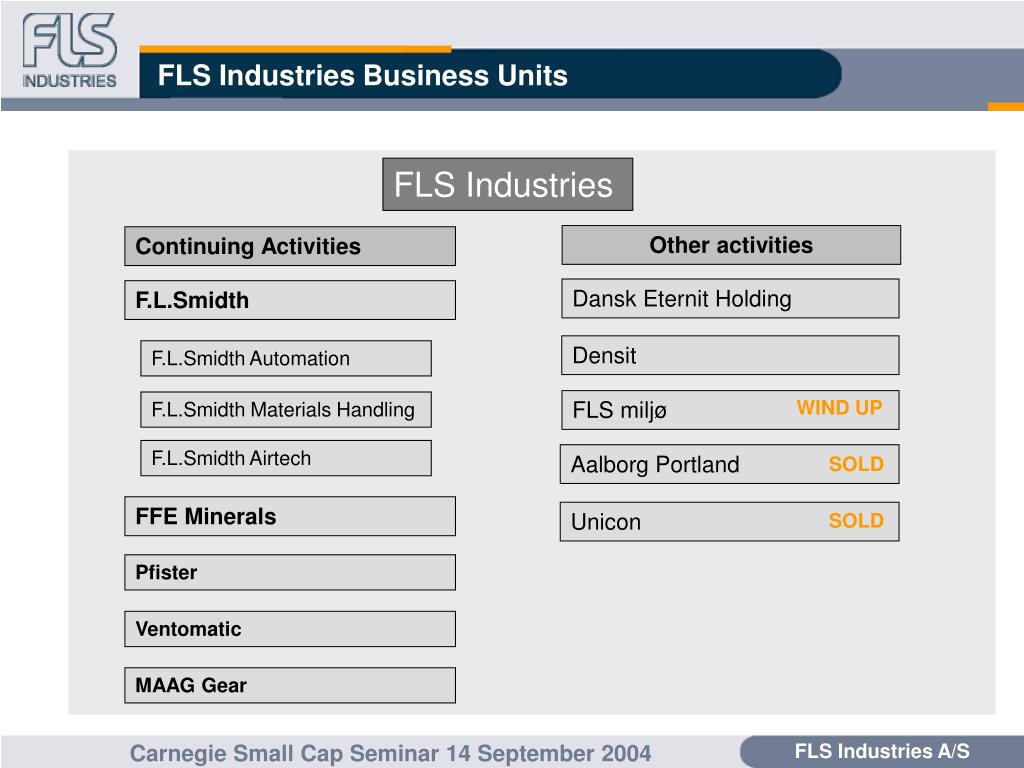Viewport: 1024px width, 768px height.
Task: Click the Densit box
Action: [x=730, y=355]
